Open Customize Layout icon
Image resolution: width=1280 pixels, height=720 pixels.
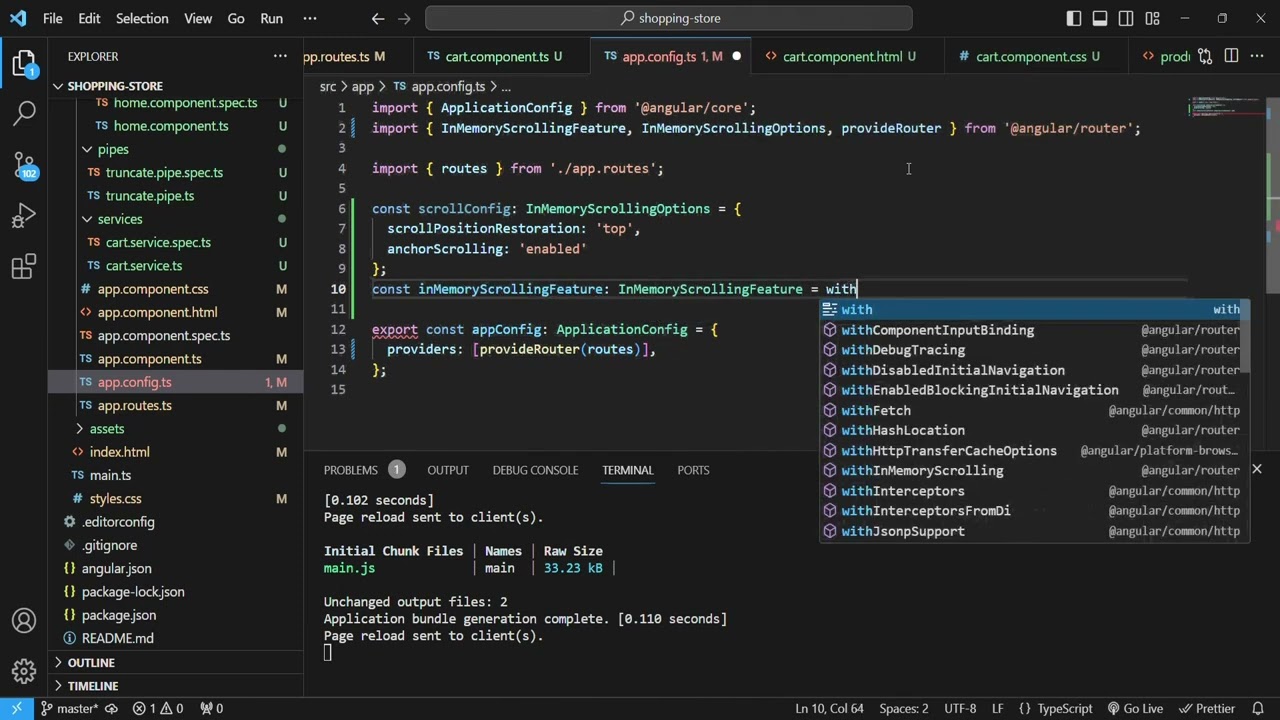point(1151,18)
